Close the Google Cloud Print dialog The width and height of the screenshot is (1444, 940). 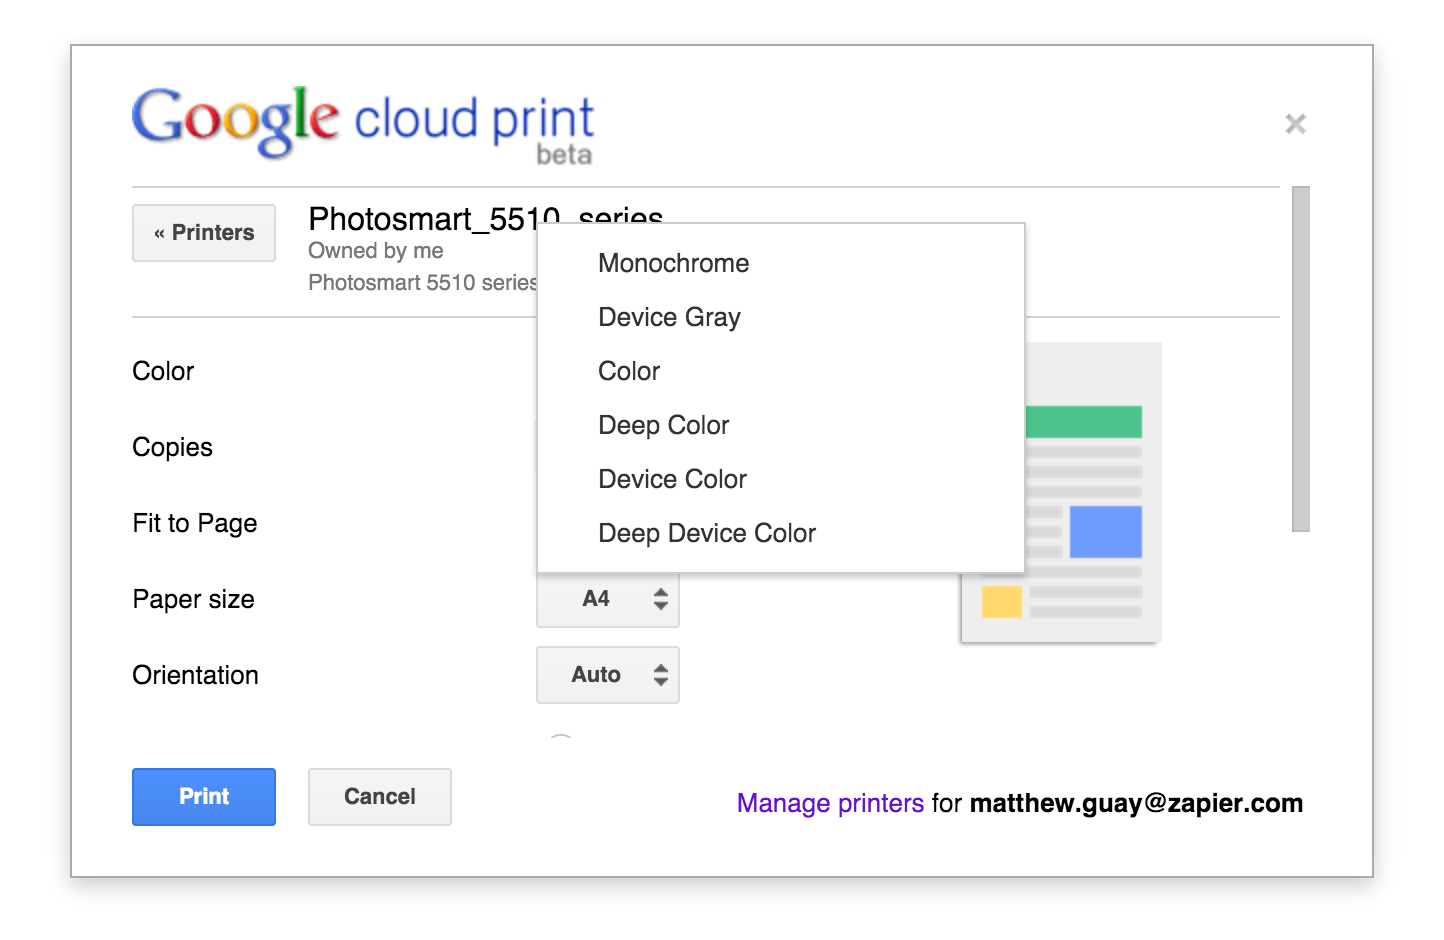point(1295,124)
